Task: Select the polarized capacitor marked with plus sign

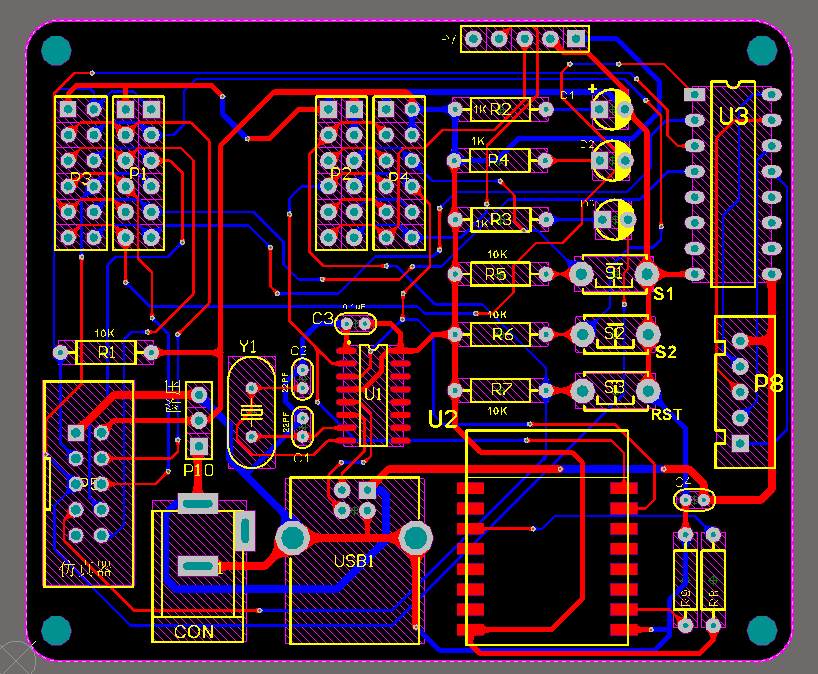Action: [x=612, y=109]
